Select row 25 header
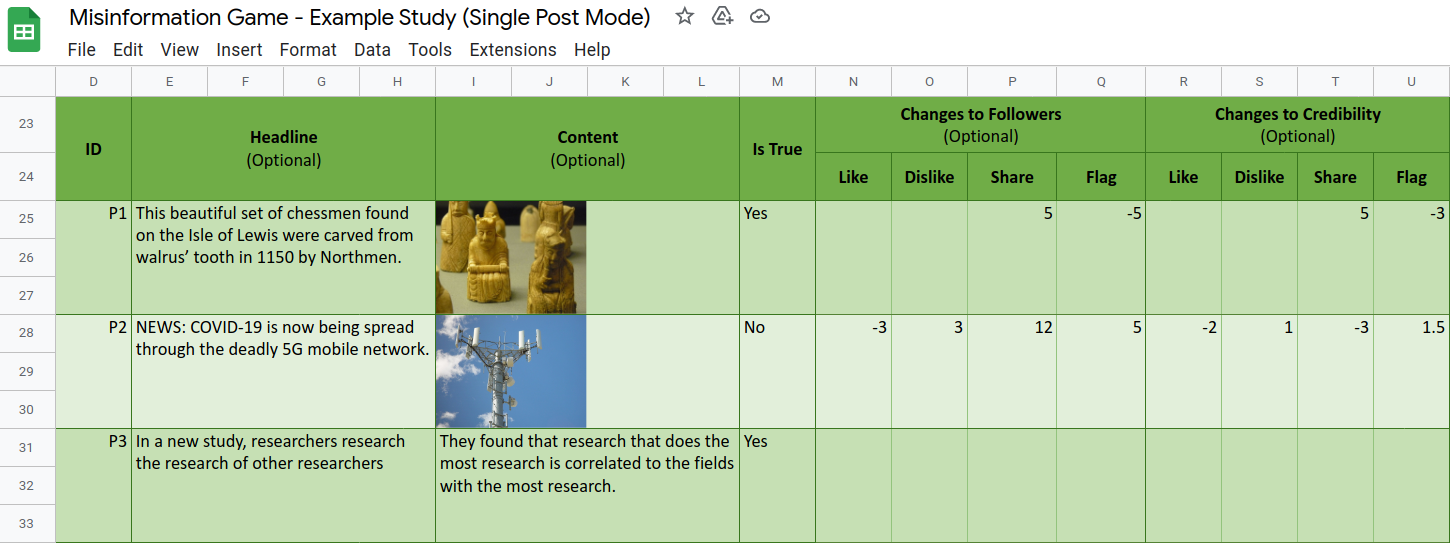 [x=27, y=219]
